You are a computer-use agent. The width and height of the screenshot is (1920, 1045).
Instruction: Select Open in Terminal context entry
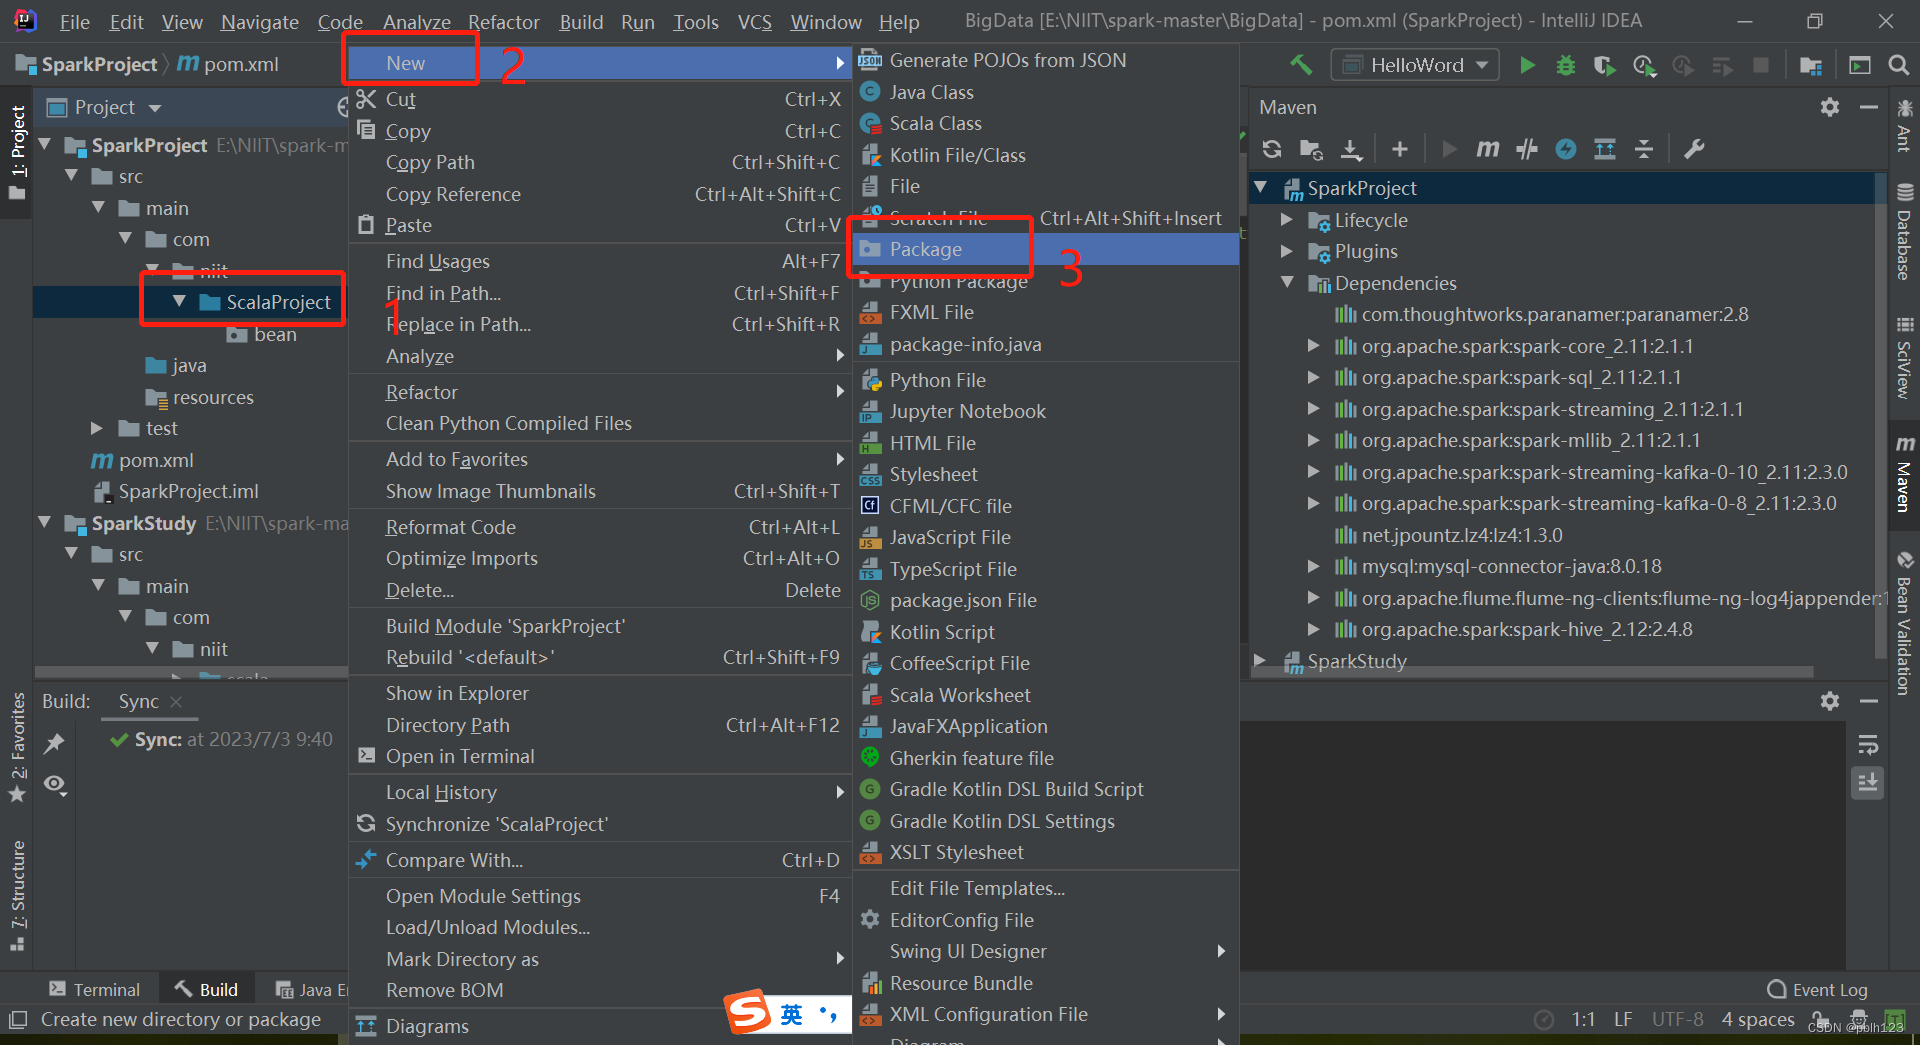point(599,756)
